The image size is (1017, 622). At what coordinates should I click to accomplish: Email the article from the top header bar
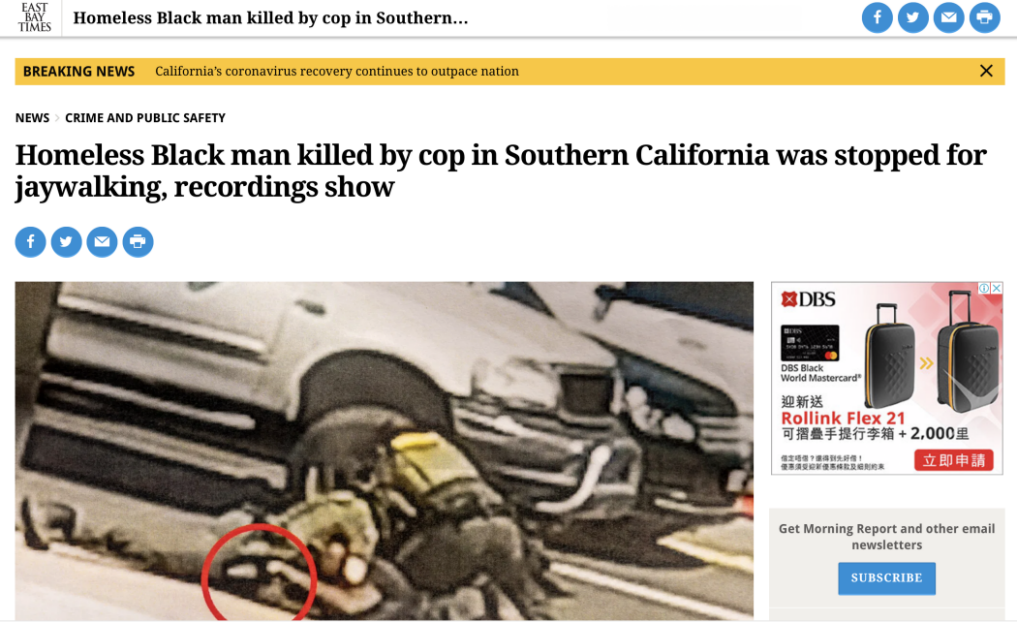pos(948,18)
